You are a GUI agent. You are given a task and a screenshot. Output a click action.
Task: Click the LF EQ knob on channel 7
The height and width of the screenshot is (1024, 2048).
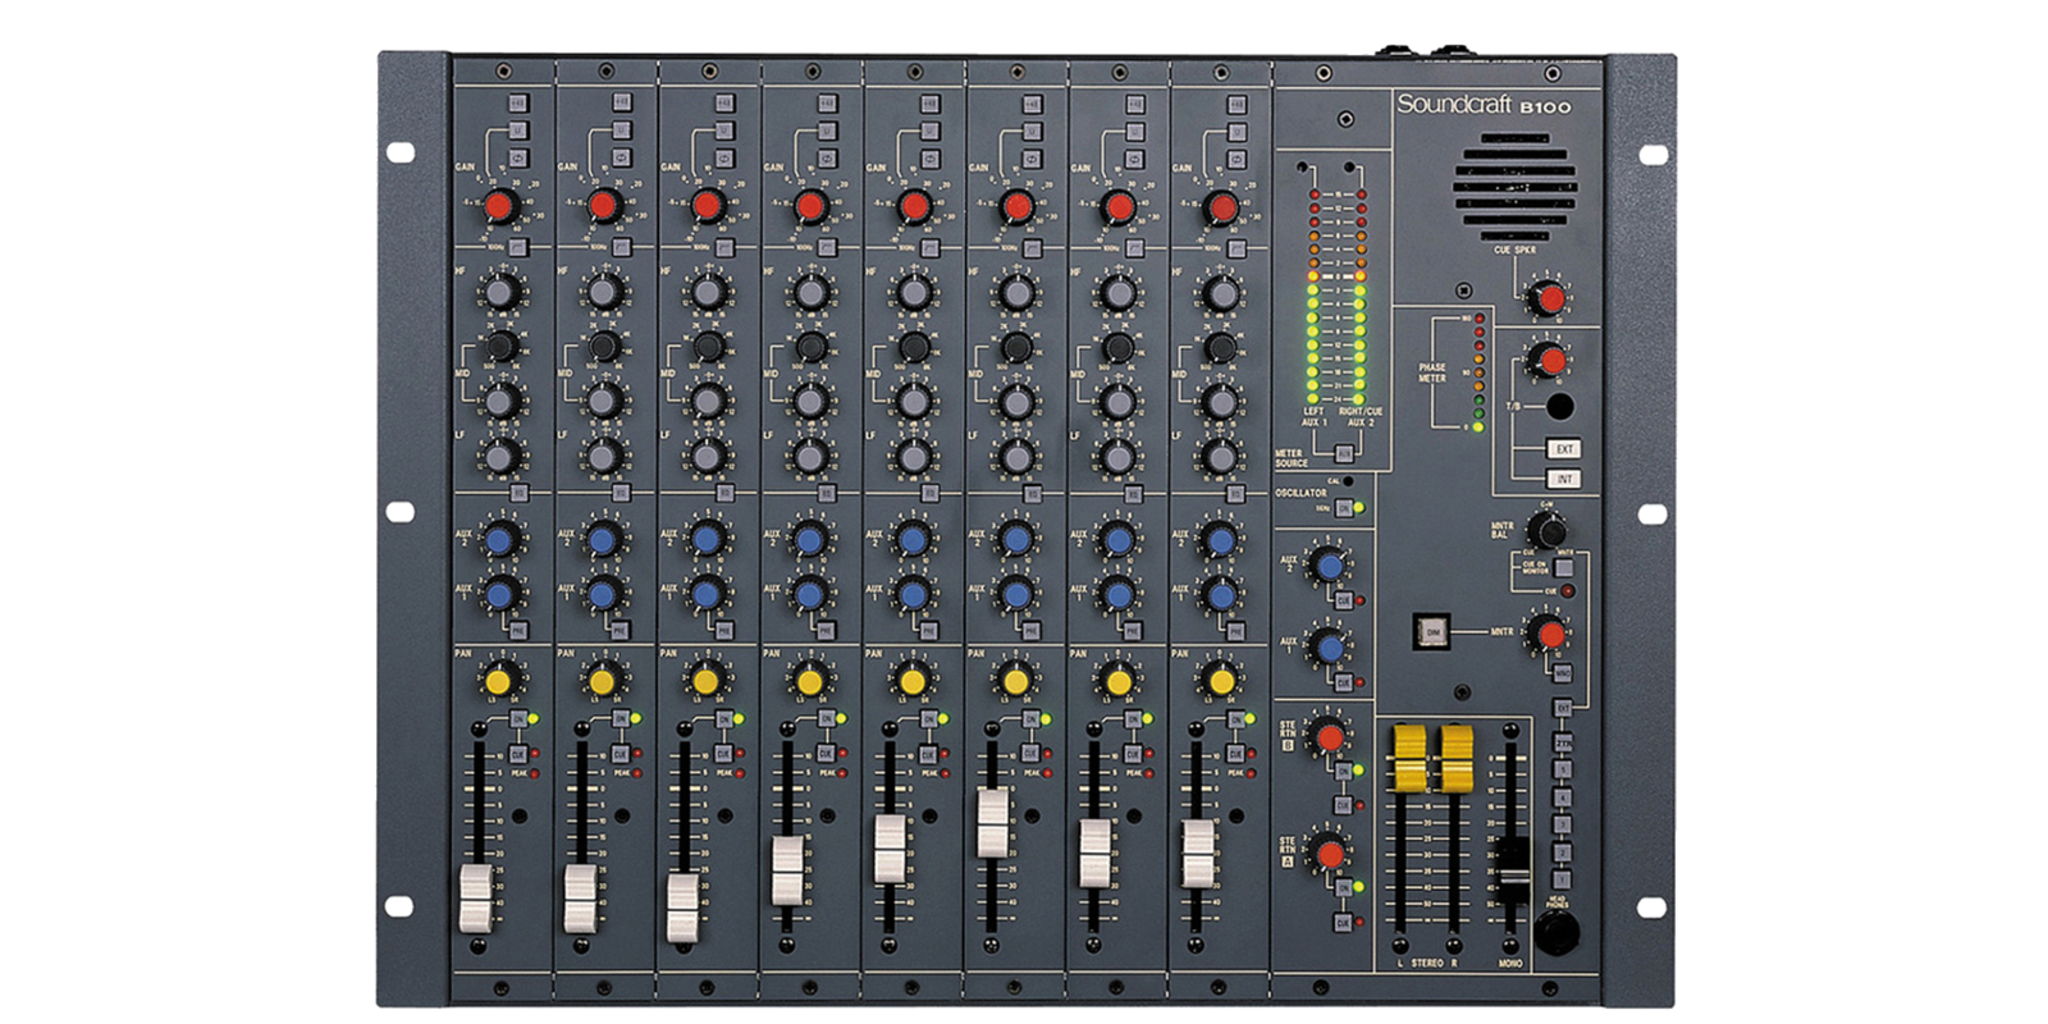pos(1118,456)
